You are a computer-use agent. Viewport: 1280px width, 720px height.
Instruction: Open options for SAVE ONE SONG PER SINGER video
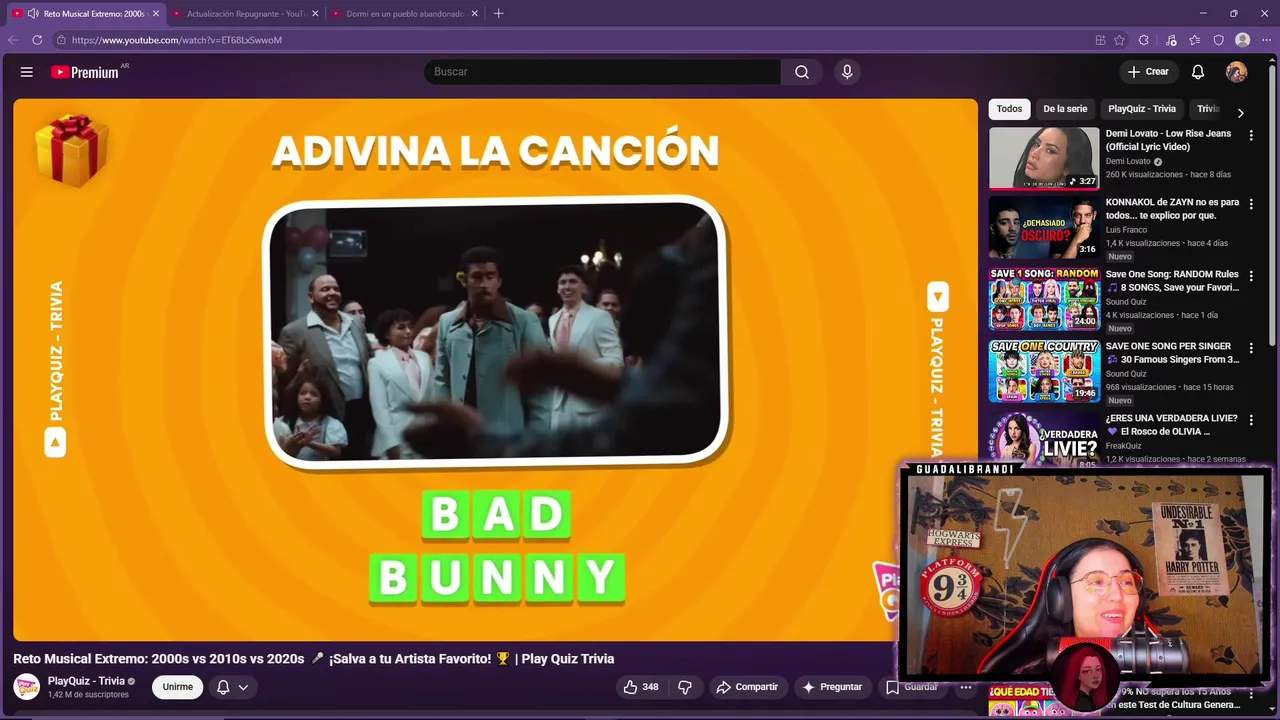point(1251,348)
